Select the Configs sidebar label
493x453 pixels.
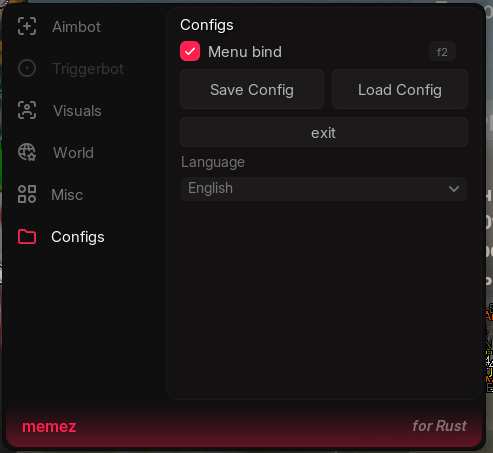coord(78,237)
